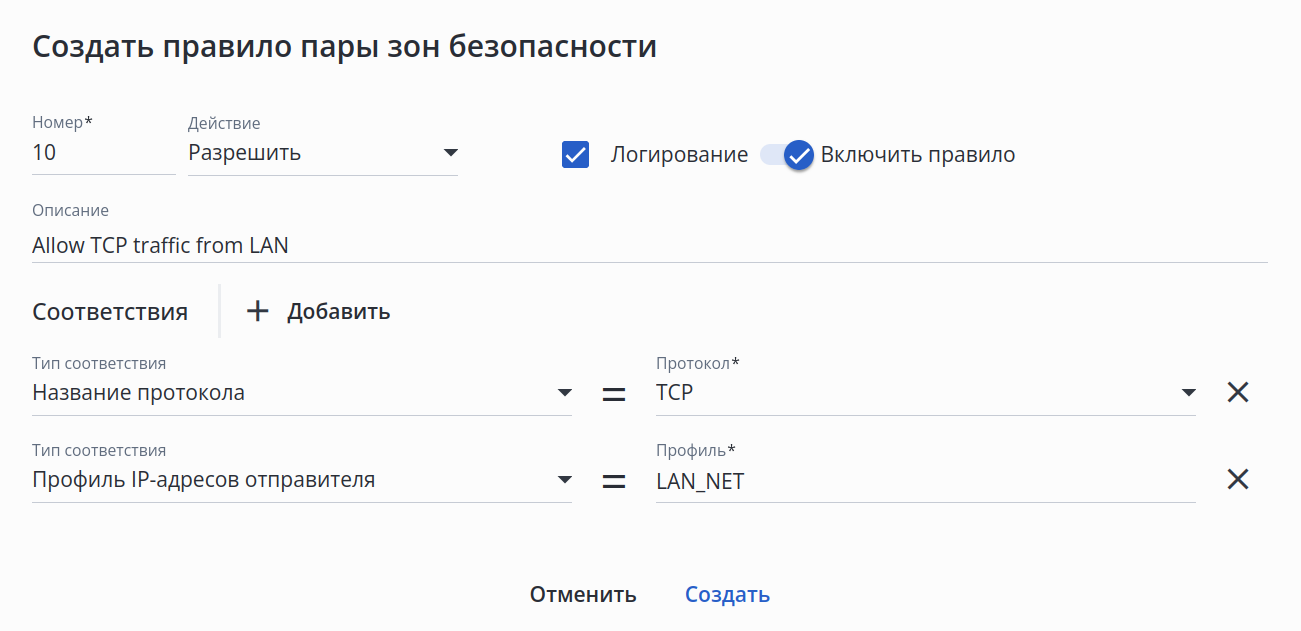Open the Протокол TCP dropdown arrow
The height and width of the screenshot is (631, 1301).
tap(1188, 392)
